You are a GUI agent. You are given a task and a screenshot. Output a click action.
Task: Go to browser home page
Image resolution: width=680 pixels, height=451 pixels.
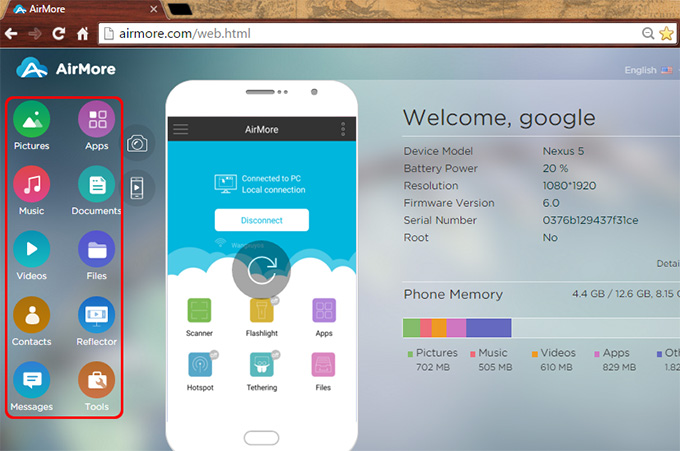click(82, 33)
